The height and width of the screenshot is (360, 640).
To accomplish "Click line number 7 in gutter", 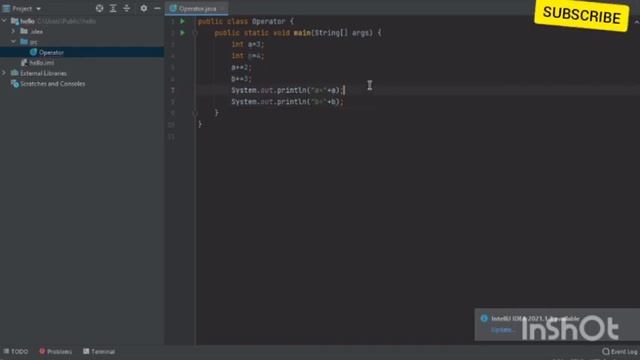I will coord(173,90).
